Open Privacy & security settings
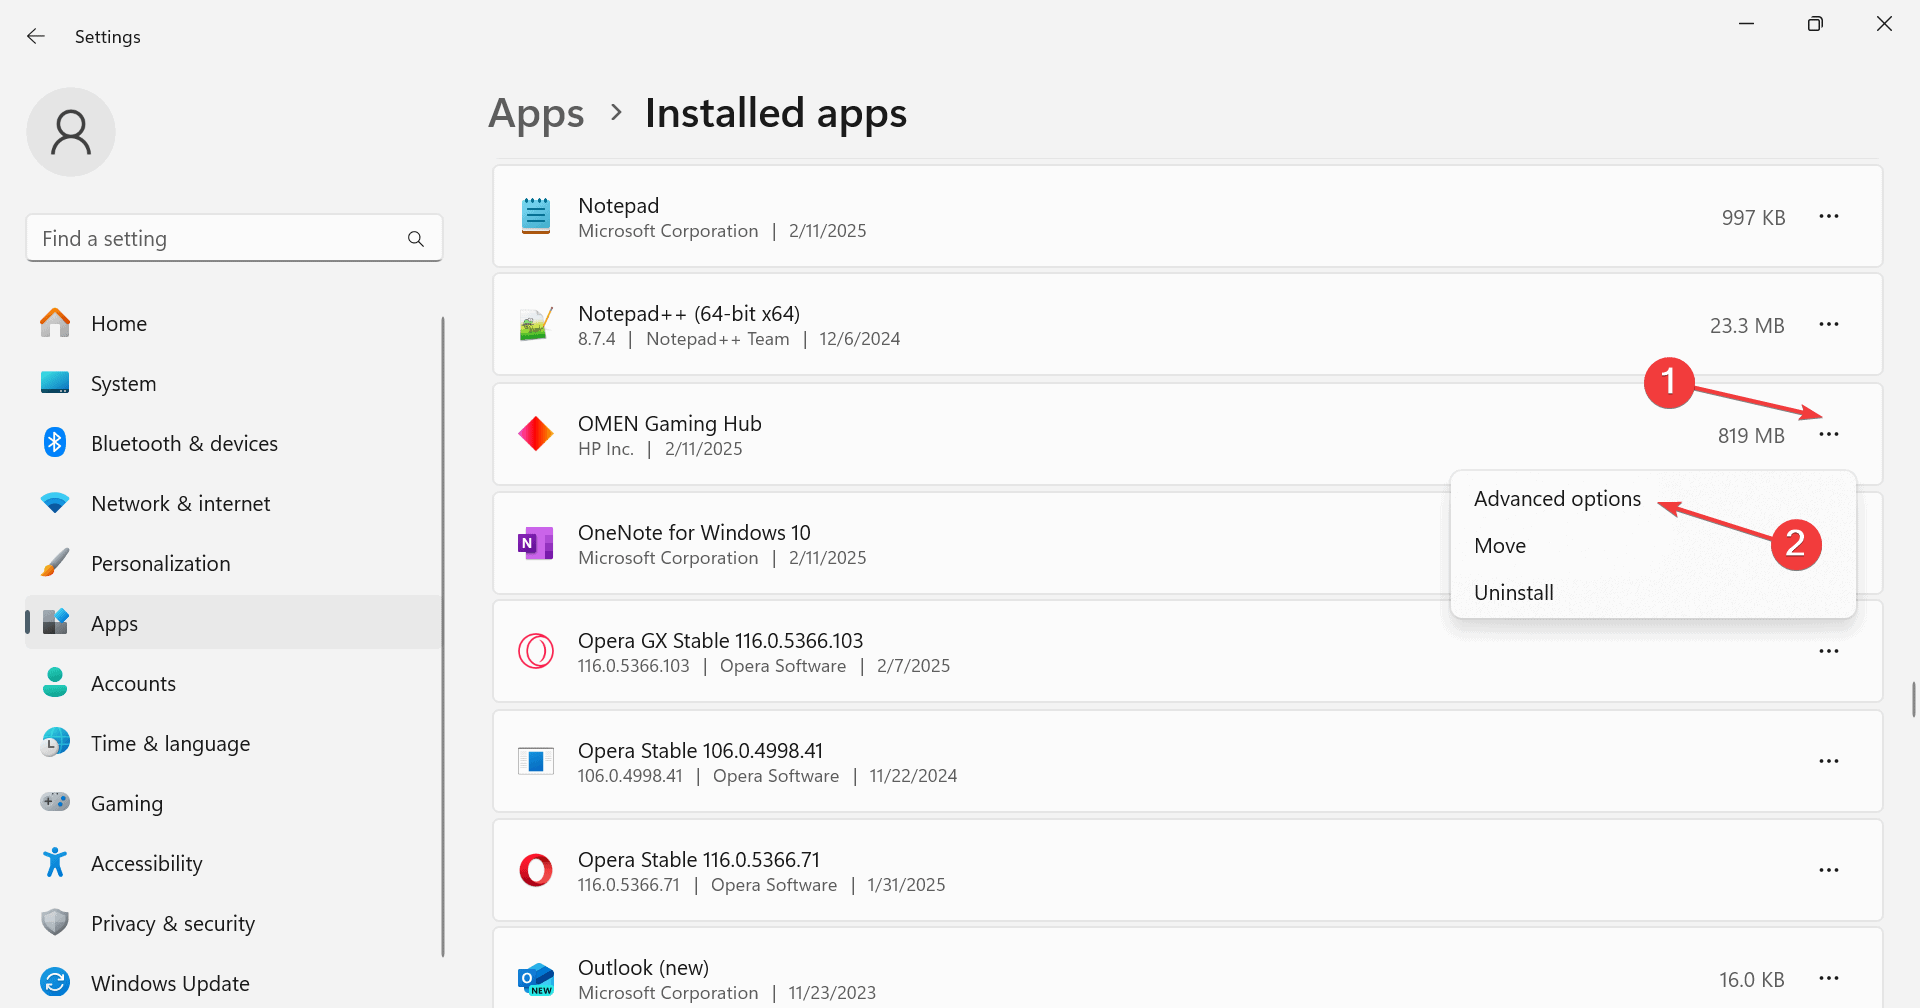1920x1008 pixels. [234, 923]
